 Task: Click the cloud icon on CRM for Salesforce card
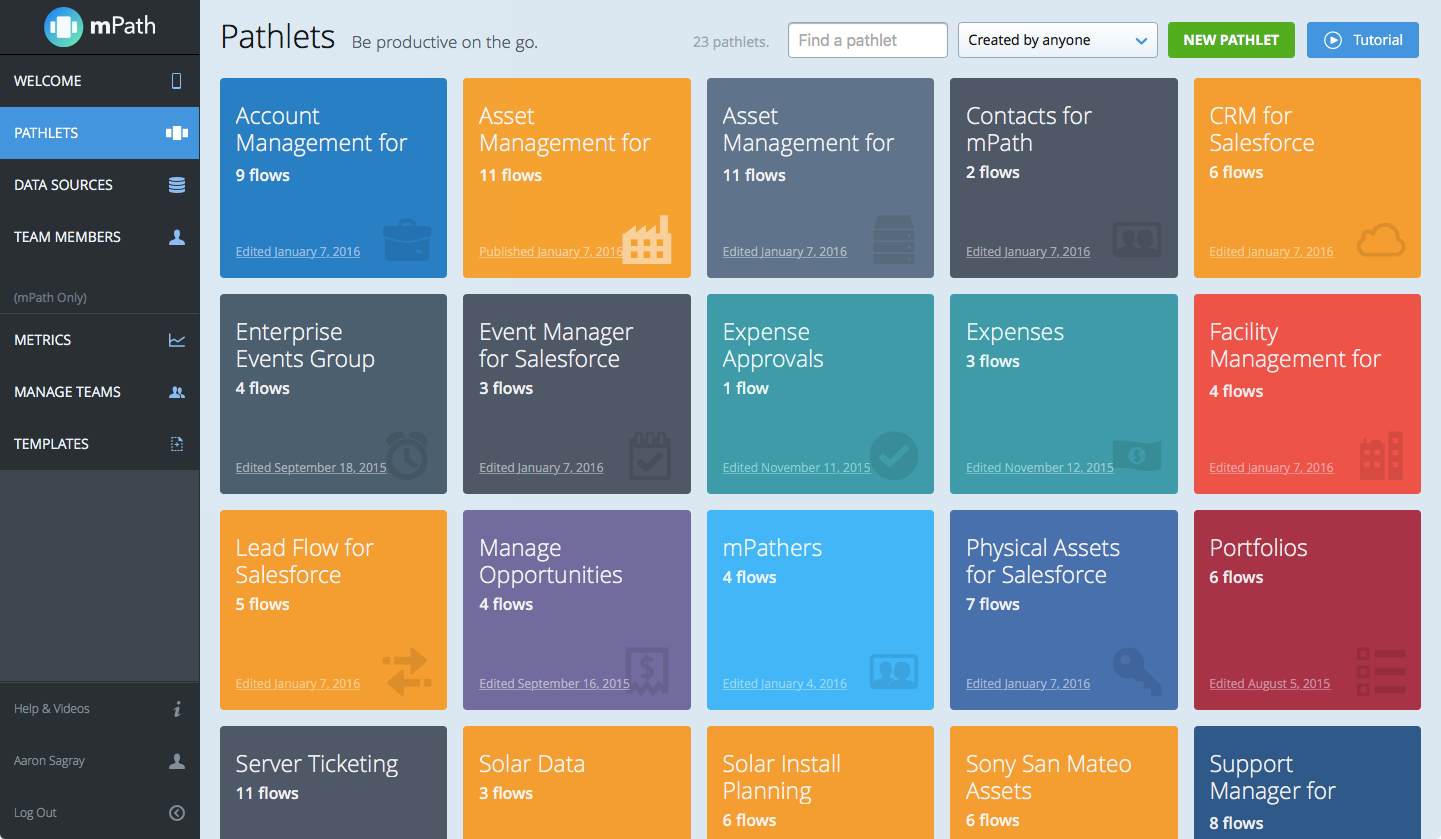1381,241
